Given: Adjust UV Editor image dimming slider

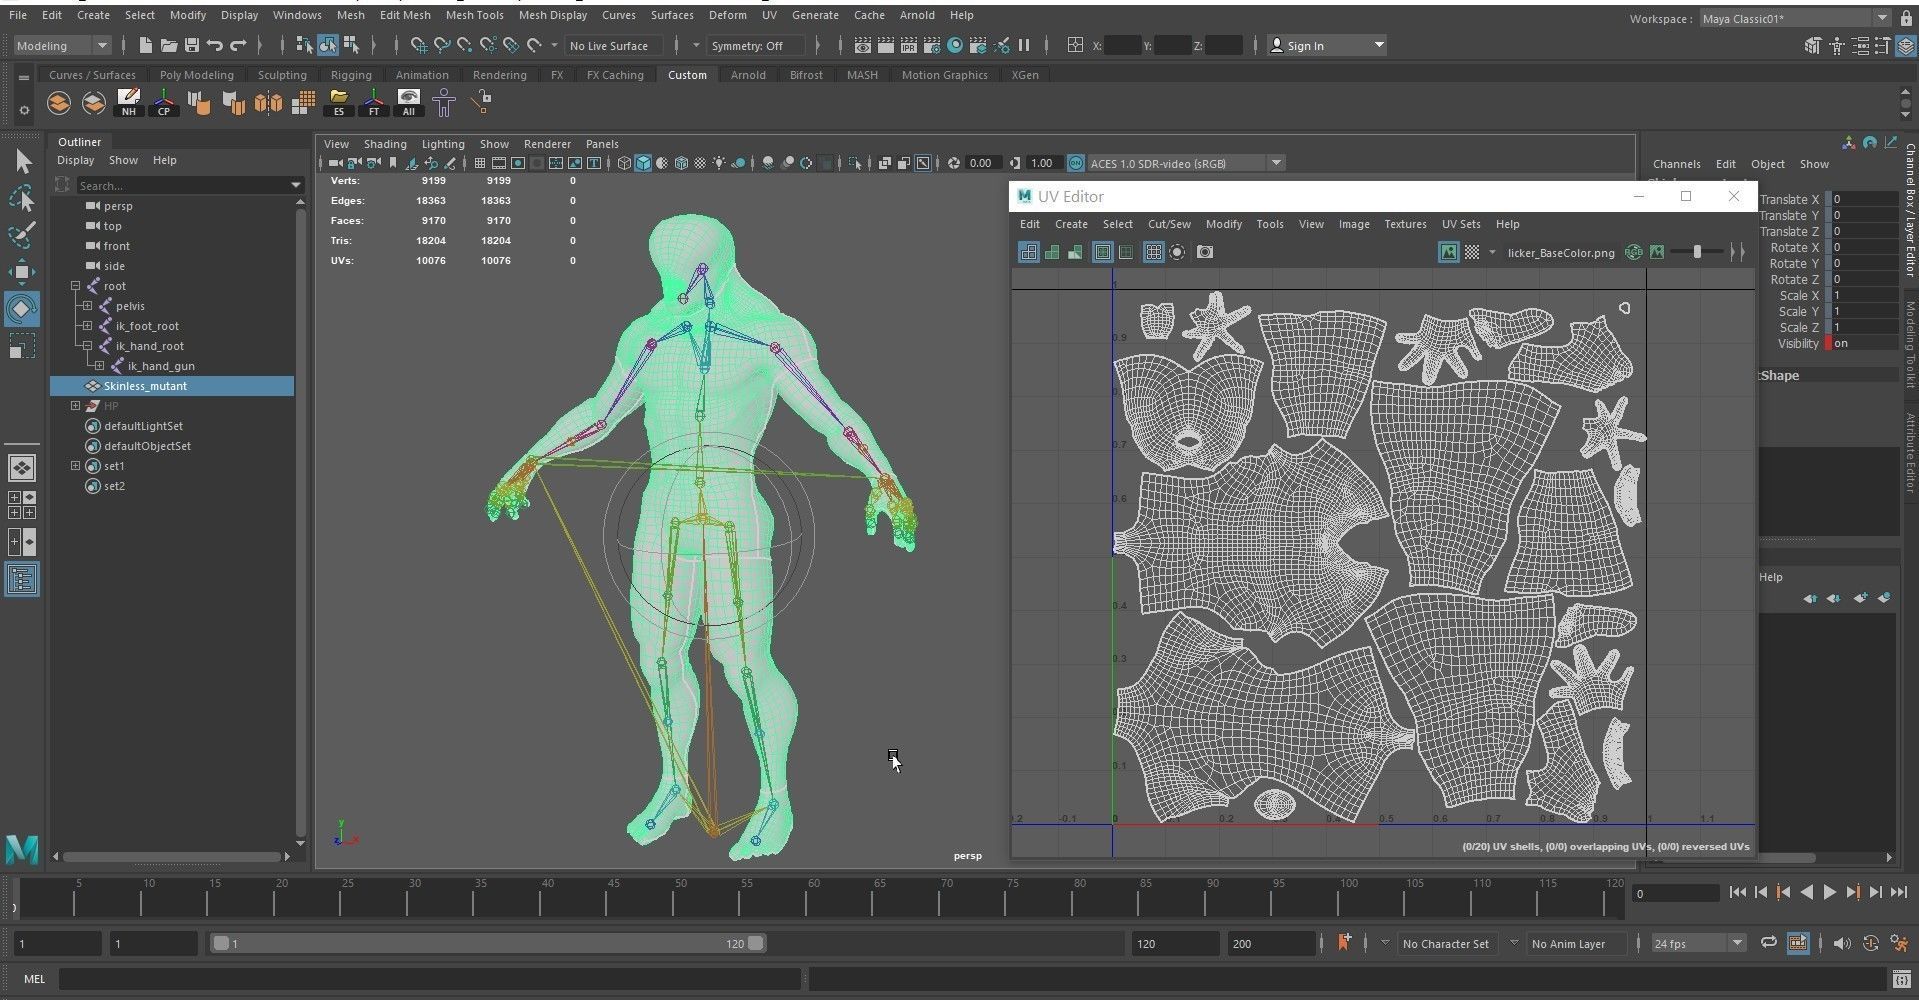Looking at the screenshot, I should (x=1697, y=252).
